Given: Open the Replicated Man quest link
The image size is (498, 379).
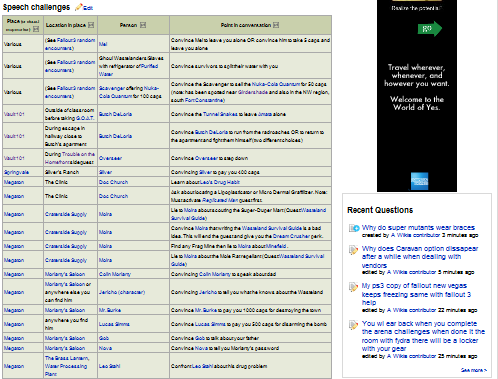Looking at the screenshot, I should (220, 200).
